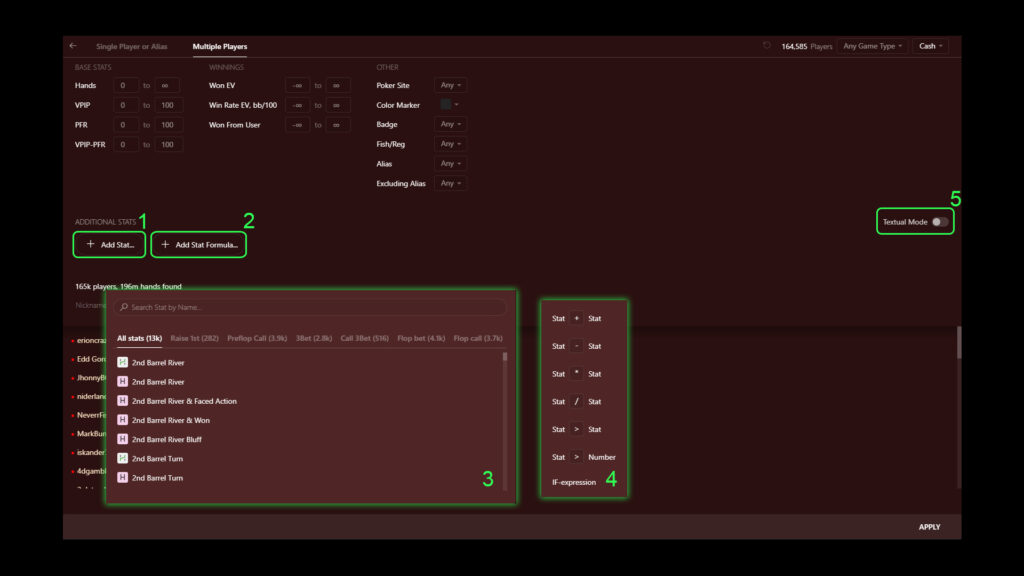Click the Add Stat Formula button
The image size is (1024, 576).
coord(199,245)
